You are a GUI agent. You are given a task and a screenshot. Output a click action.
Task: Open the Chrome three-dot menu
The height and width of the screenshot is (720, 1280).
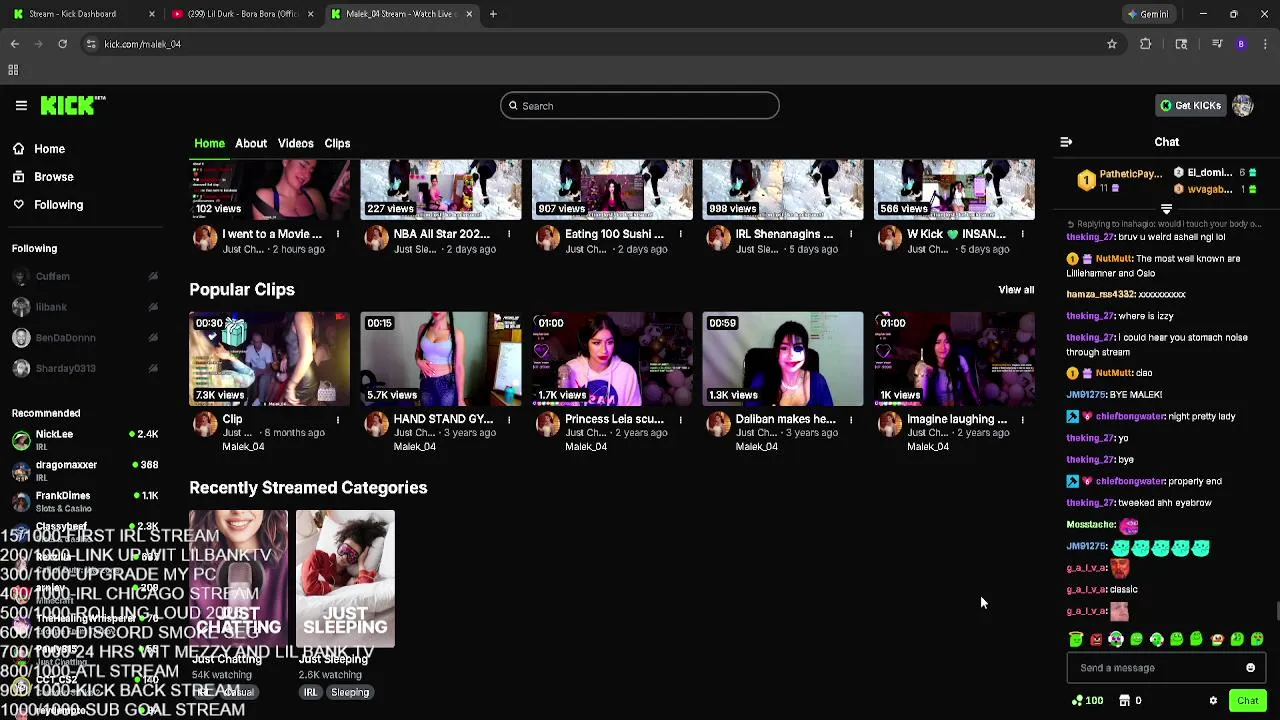[1266, 44]
